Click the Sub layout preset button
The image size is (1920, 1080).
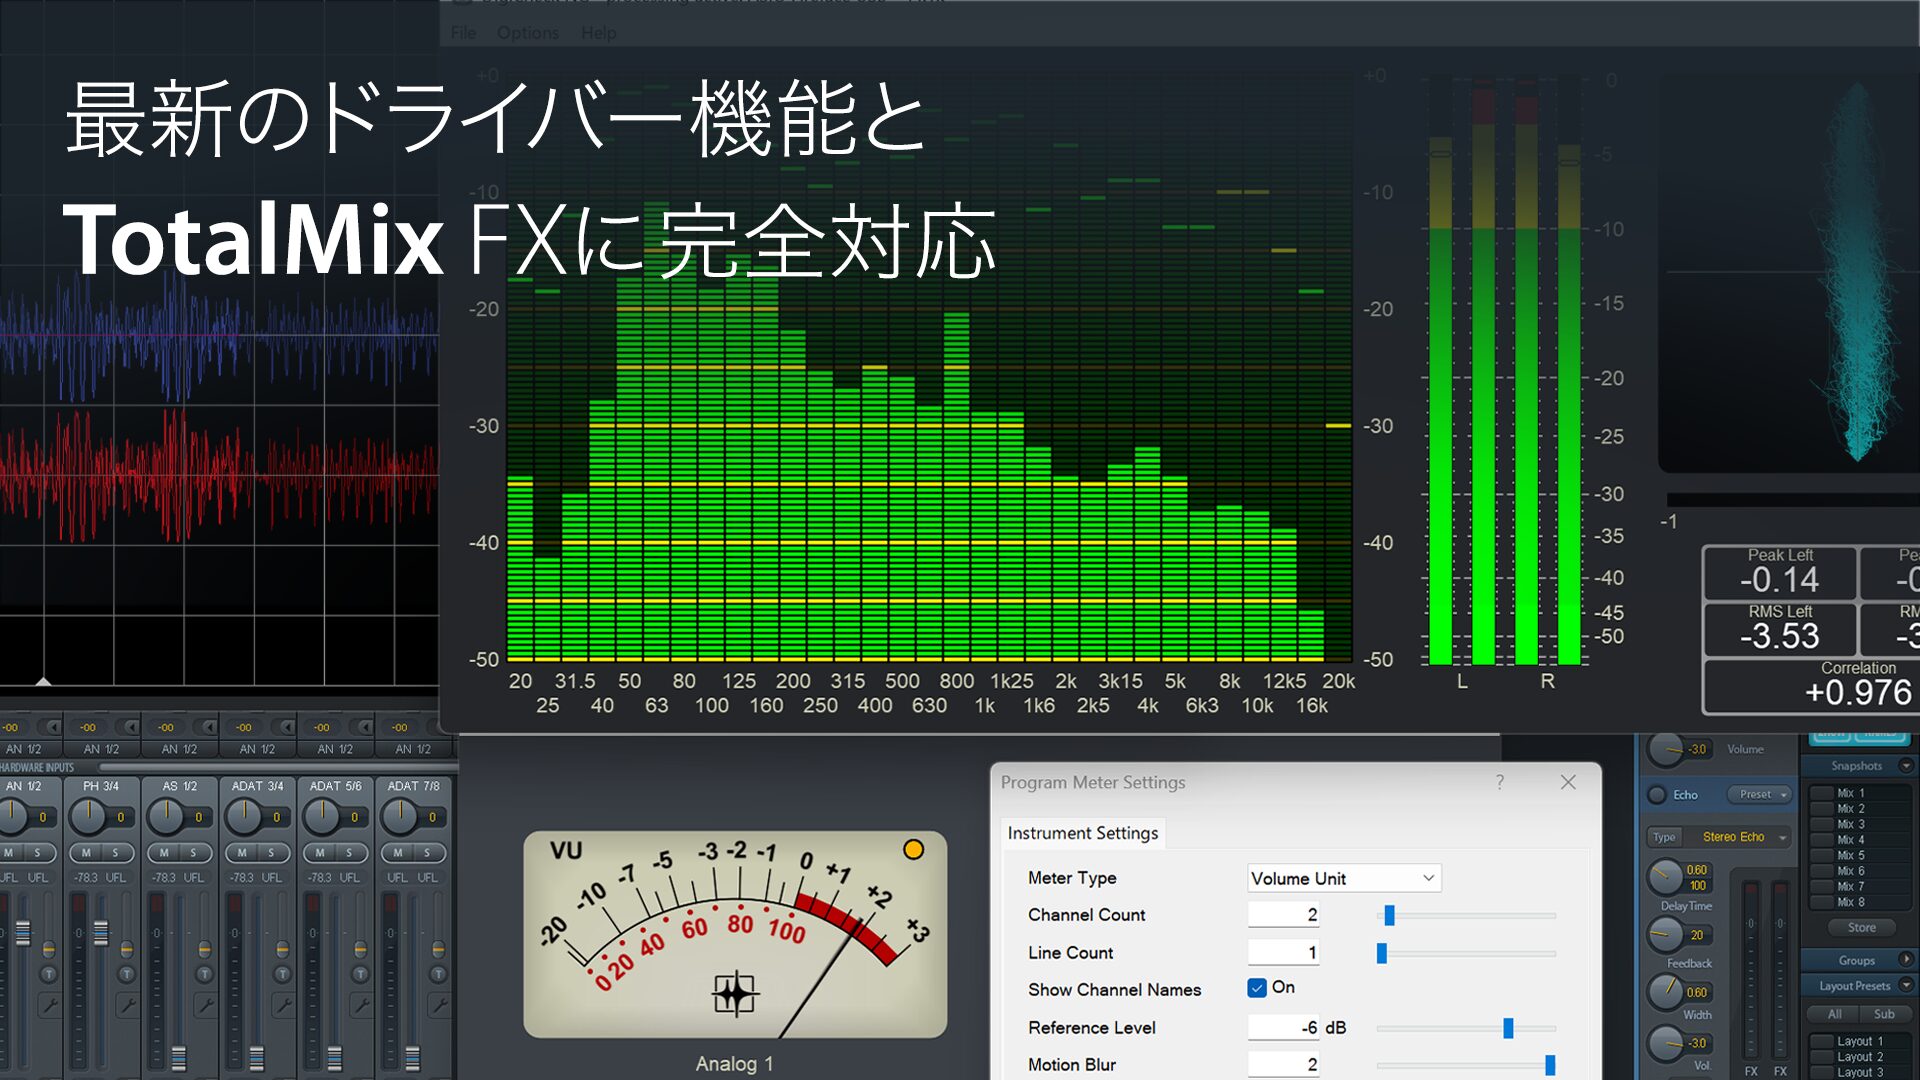click(x=1883, y=1014)
